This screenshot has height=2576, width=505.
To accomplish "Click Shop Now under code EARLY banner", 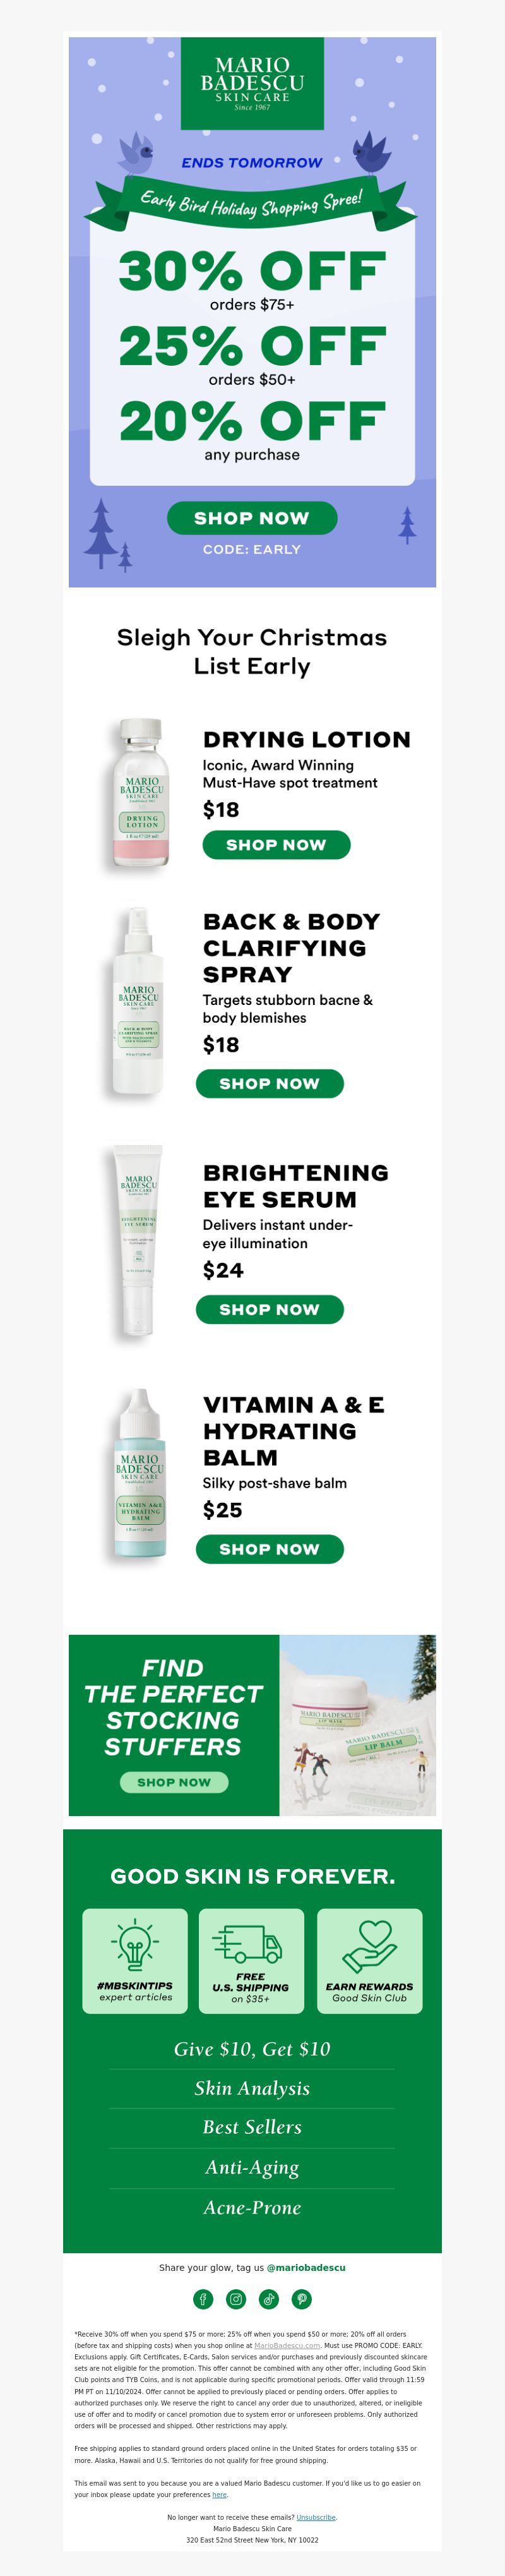I will pos(252,518).
